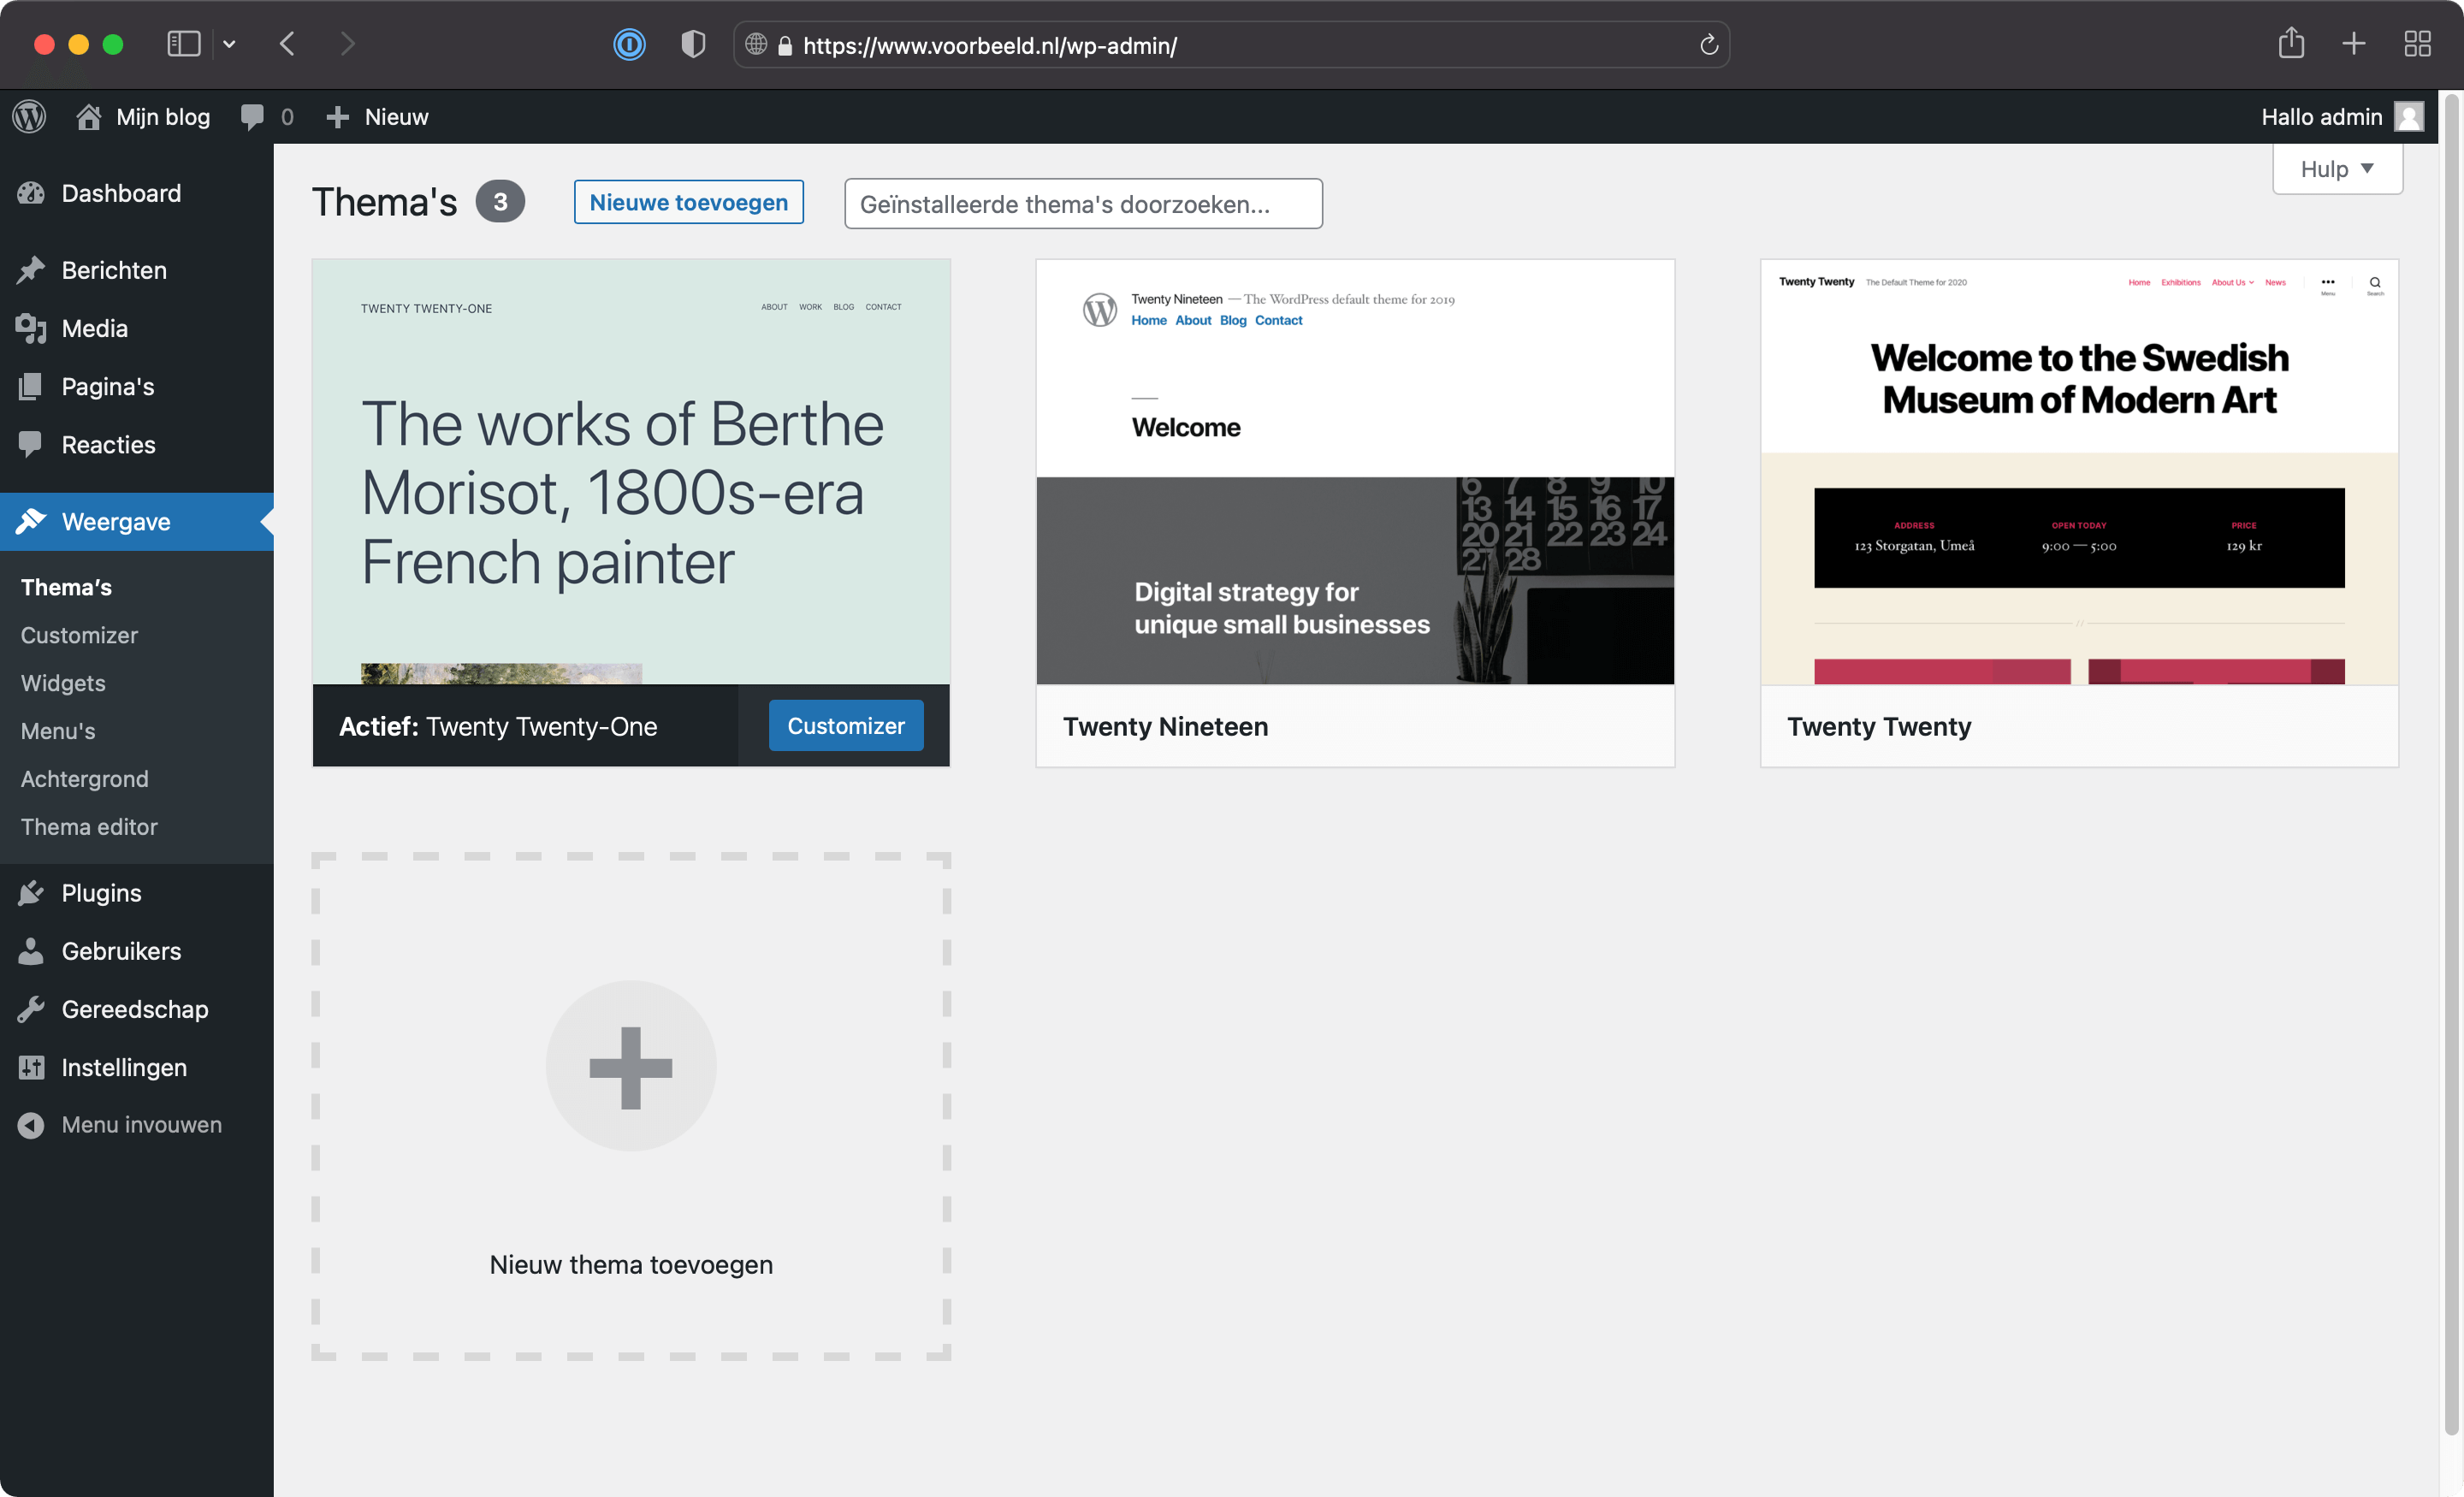Click the blue Customizer button
Screen dimensions: 2464x1497
coord(845,726)
